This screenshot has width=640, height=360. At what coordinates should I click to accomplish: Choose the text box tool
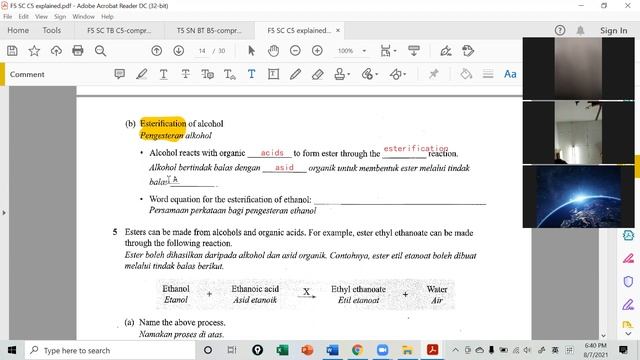coord(273,74)
